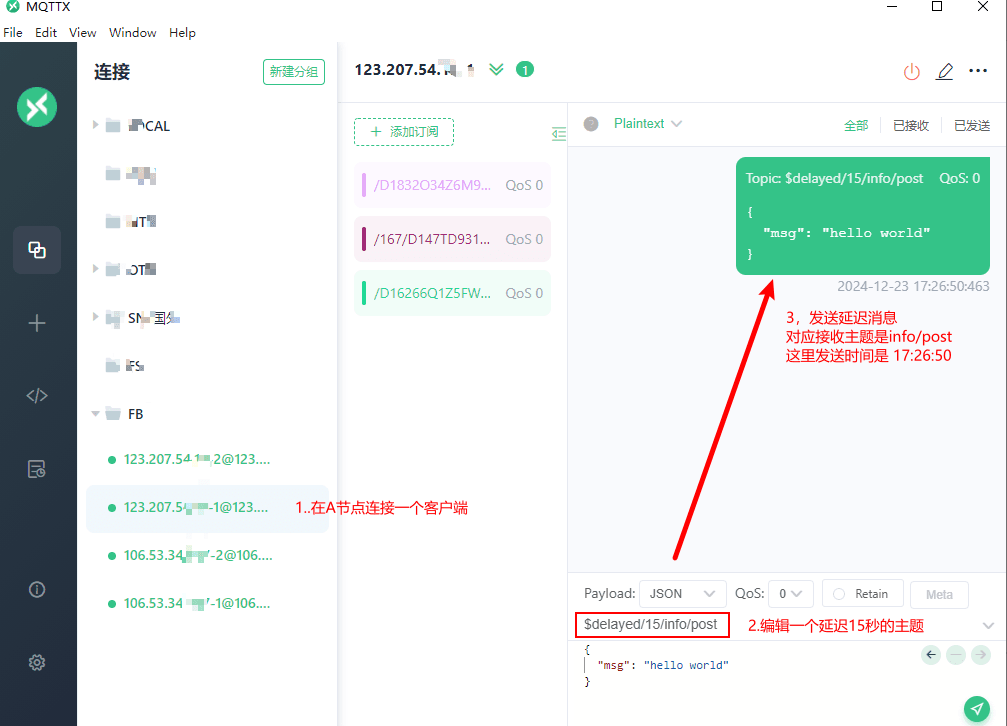Viewport: 1007px width, 726px height.
Task: Expand connection details double chevron
Action: point(496,69)
